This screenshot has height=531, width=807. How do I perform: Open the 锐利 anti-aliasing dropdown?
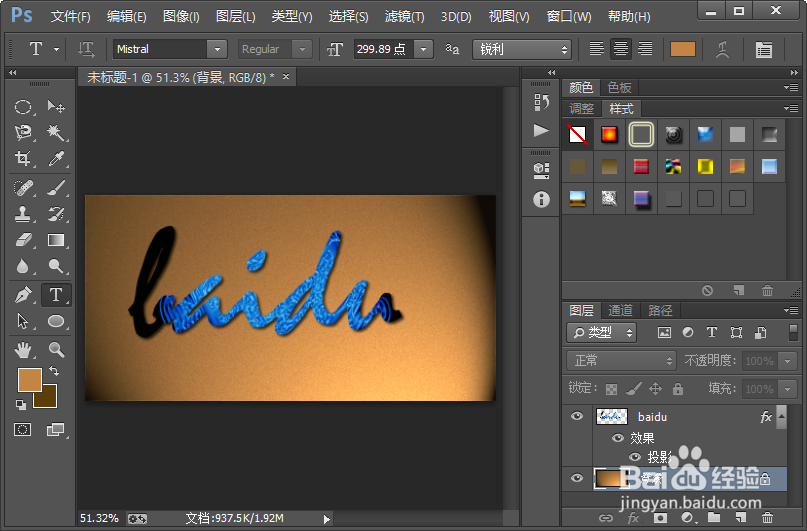[522, 49]
